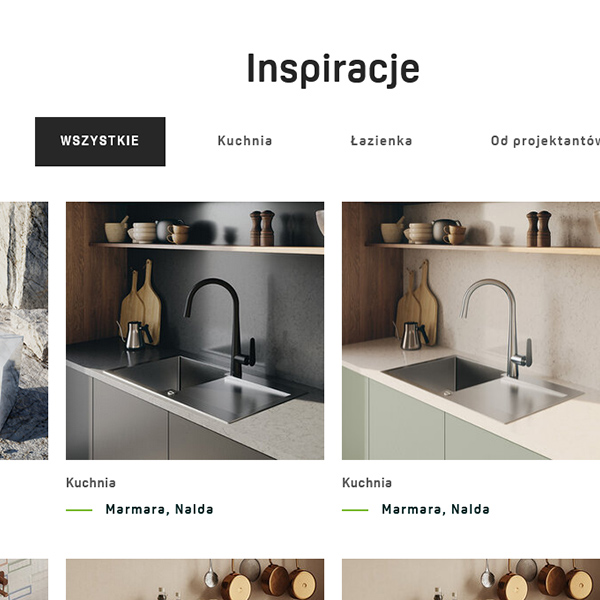
Task: Open the light kitchen with chrome faucet photo
Action: [471, 331]
